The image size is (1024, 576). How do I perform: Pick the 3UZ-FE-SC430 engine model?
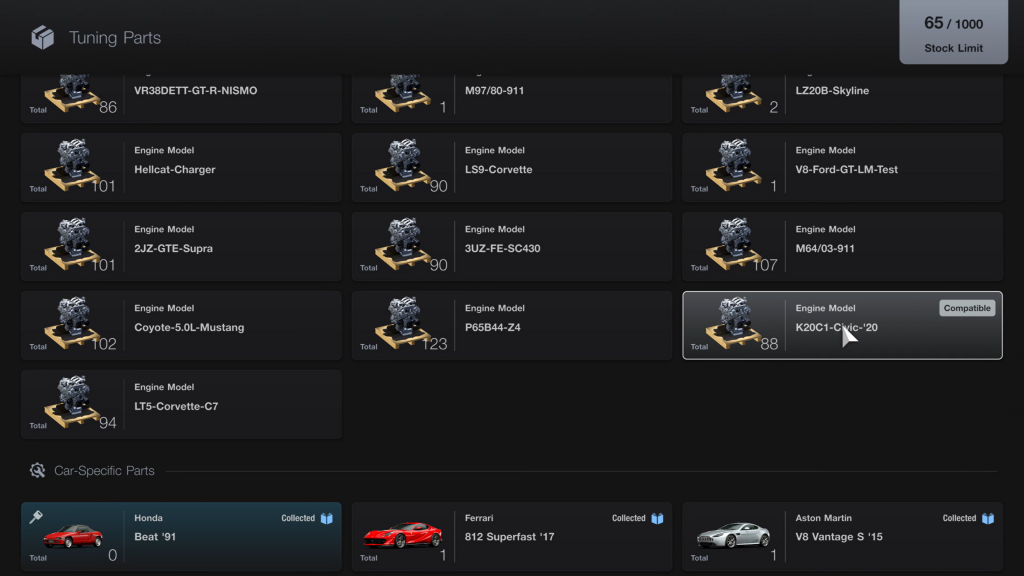(512, 246)
